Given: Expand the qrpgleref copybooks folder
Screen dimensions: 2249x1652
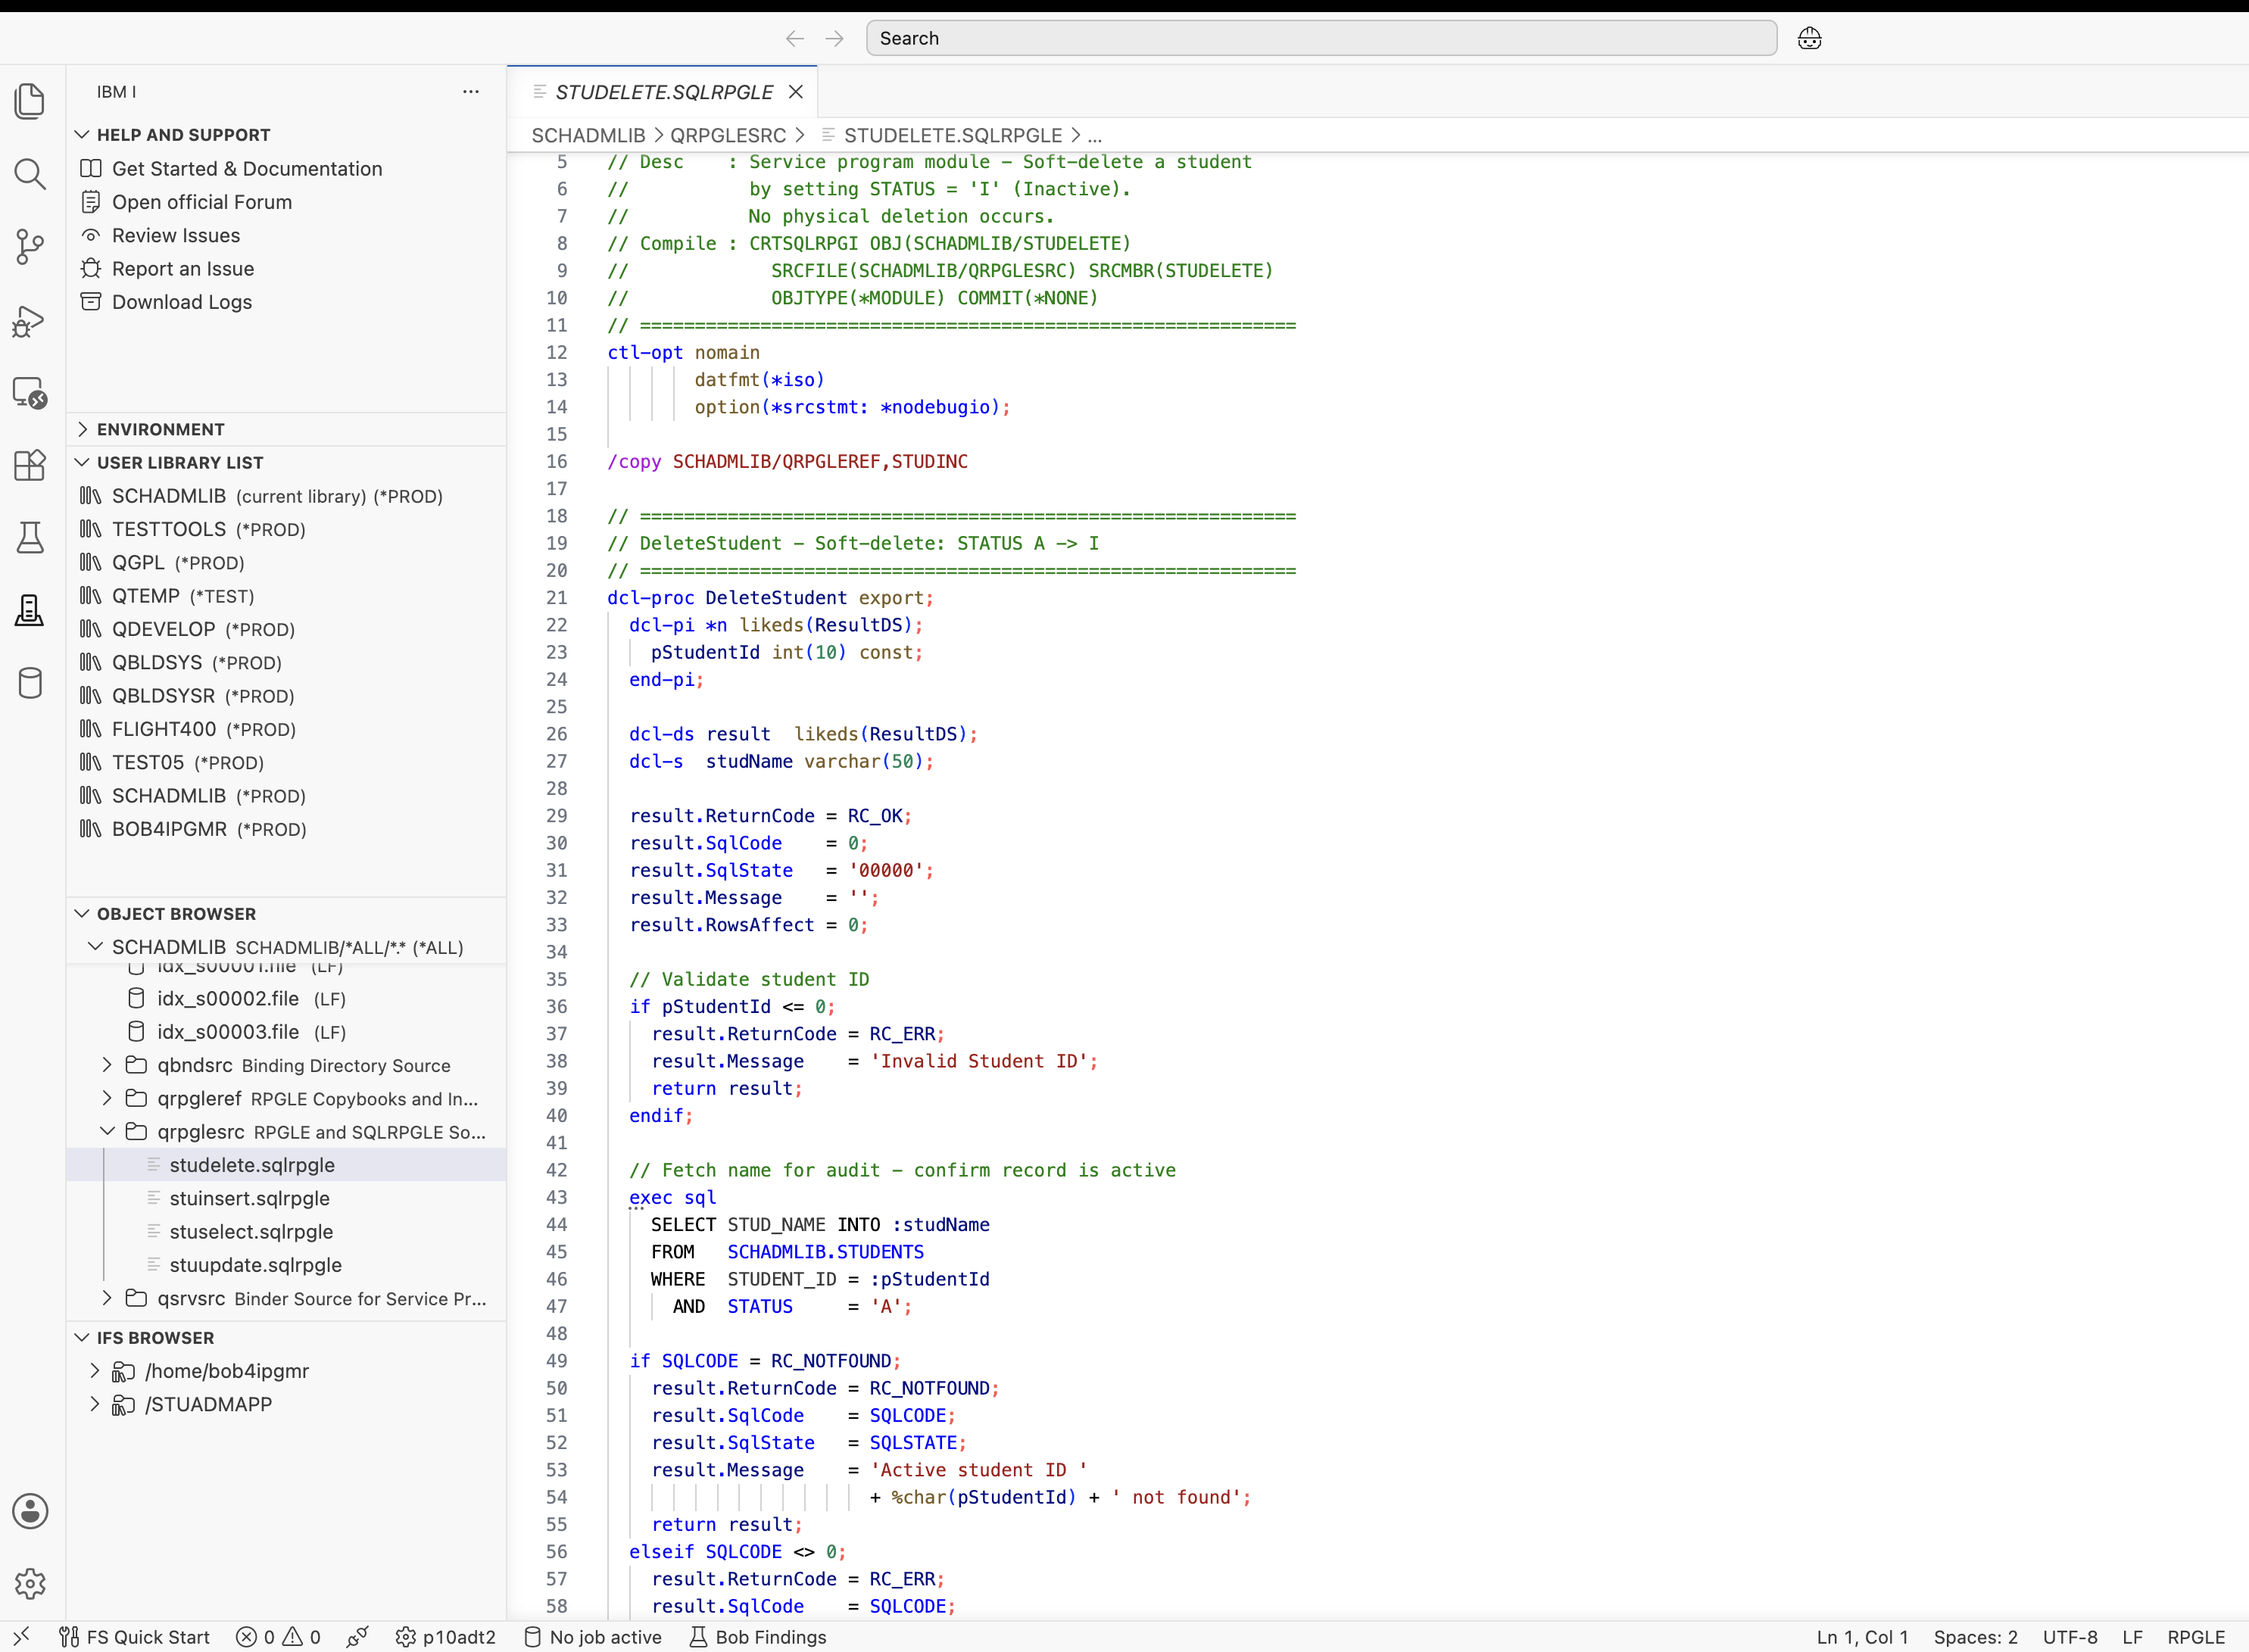Looking at the screenshot, I should point(107,1098).
